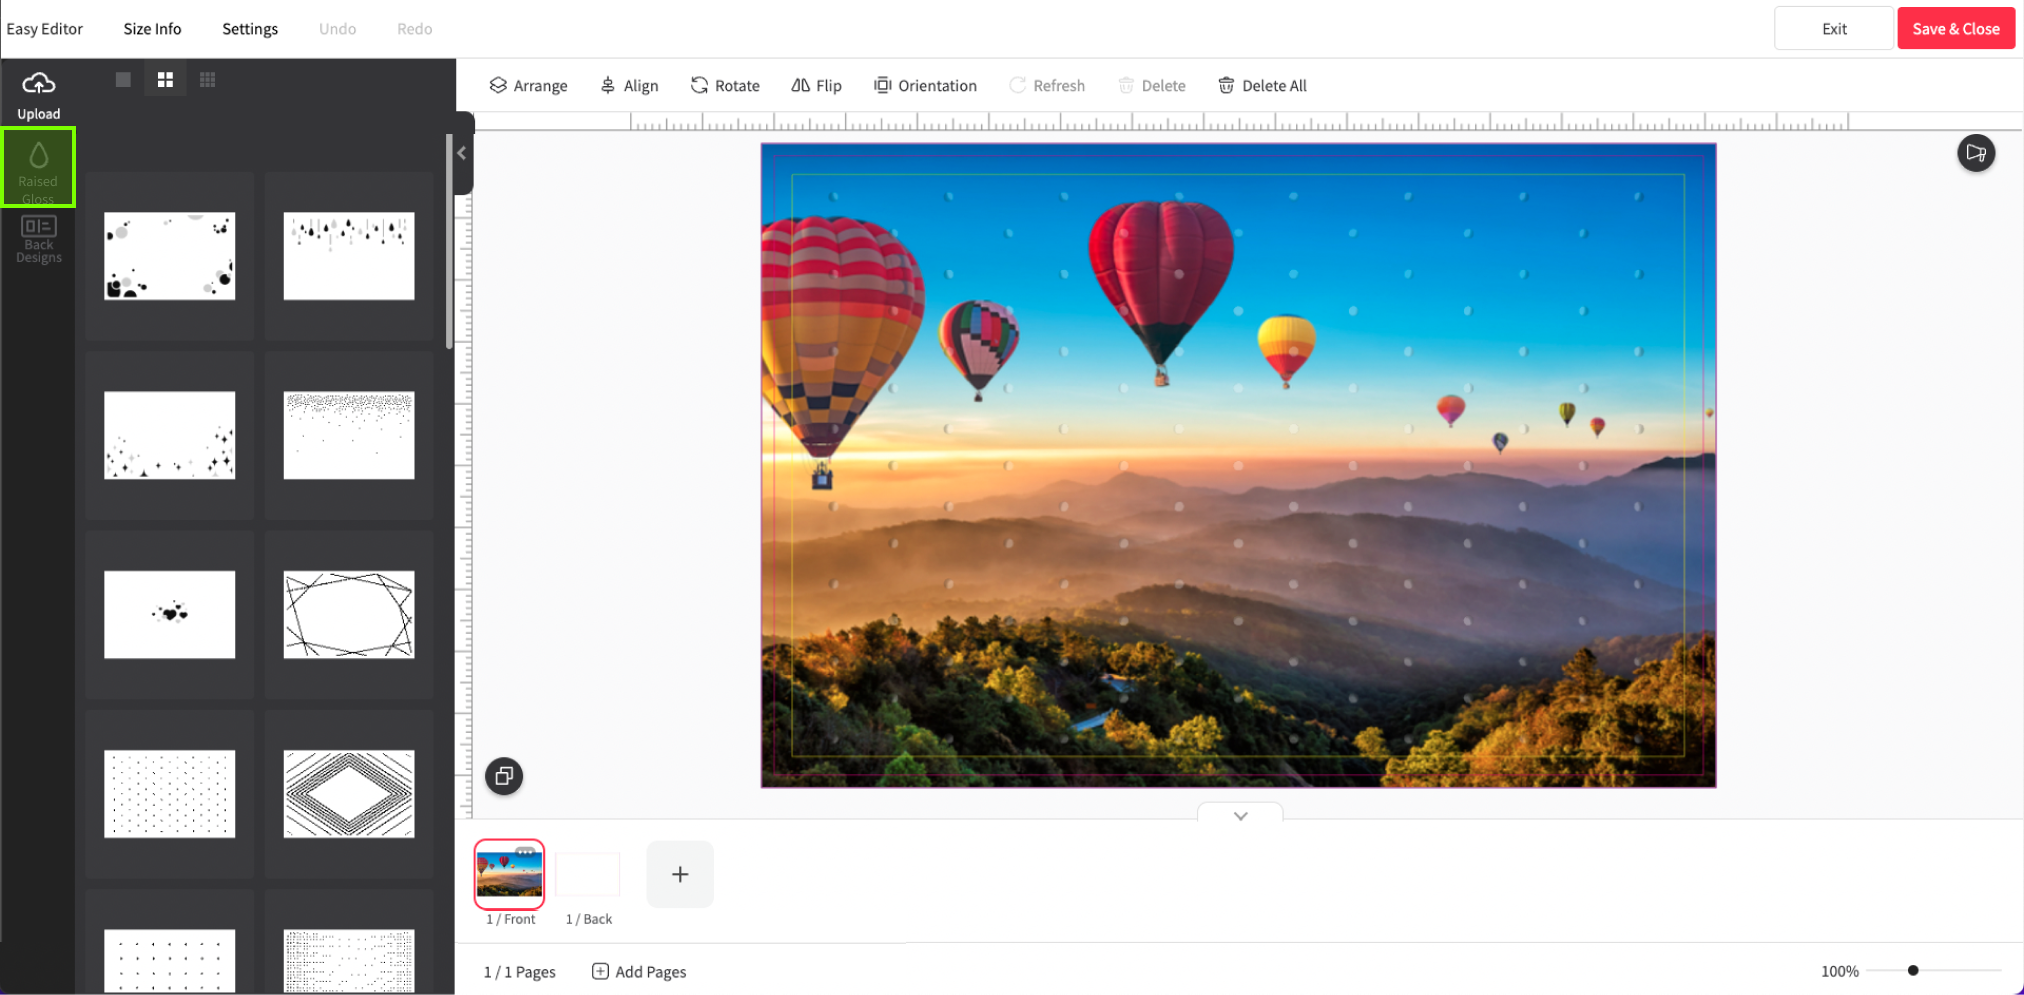The image size is (2024, 995).
Task: Click the Add Pages button
Action: click(x=639, y=972)
